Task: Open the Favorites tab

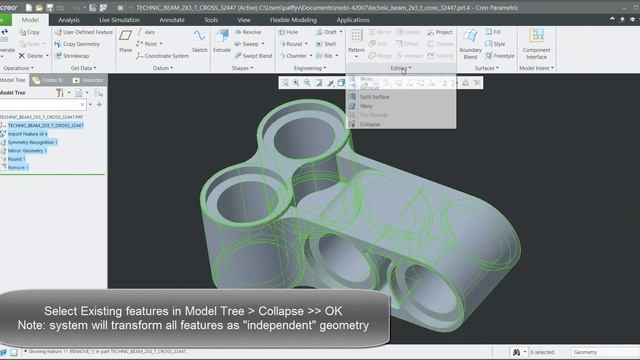Action: pos(88,80)
